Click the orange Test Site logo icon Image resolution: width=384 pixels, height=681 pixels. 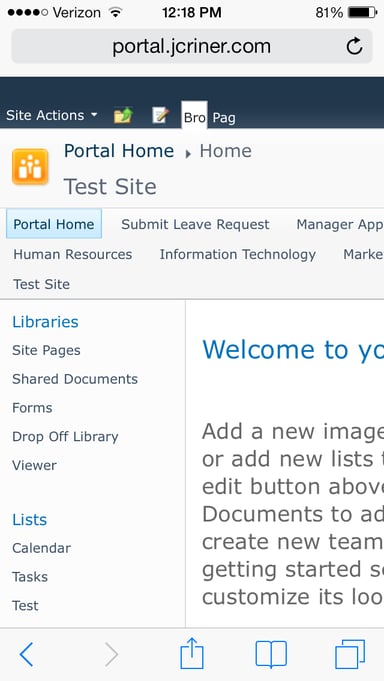coord(30,167)
